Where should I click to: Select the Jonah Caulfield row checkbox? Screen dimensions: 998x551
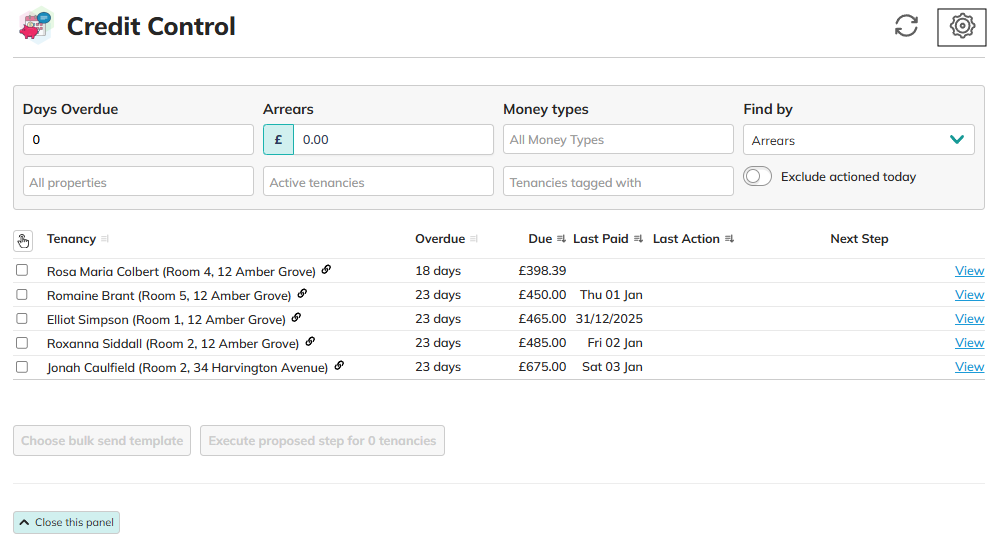22,367
